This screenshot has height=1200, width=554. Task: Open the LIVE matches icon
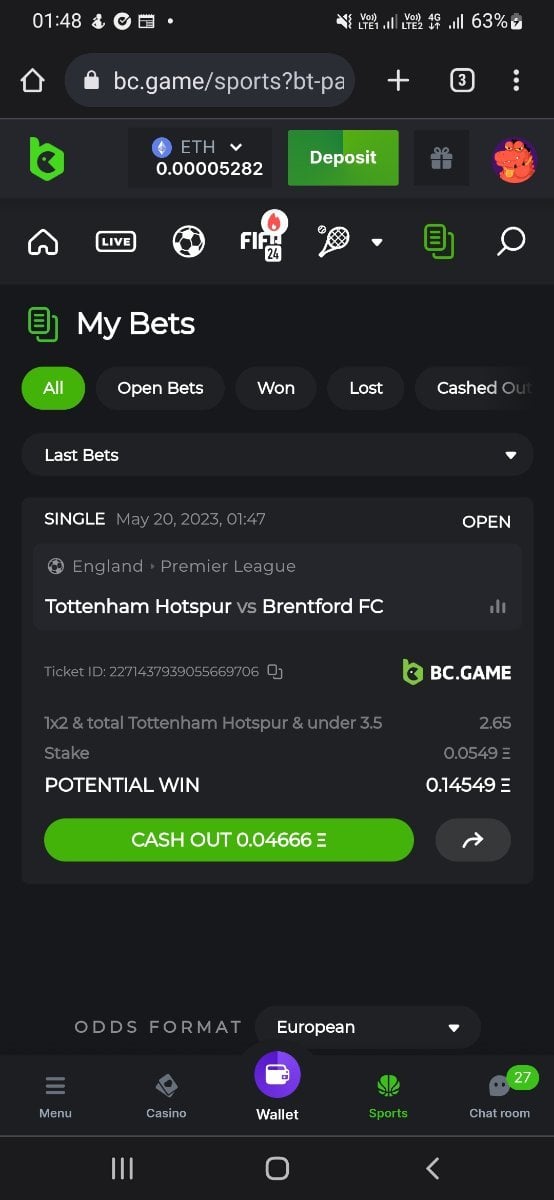[x=116, y=241]
